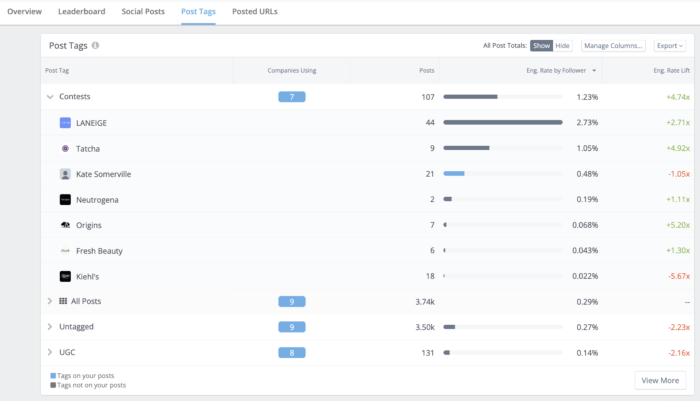Viewport: 700px width, 401px height.
Task: Click blue 'Tags on your posts' legend swatch
Action: tap(53, 376)
